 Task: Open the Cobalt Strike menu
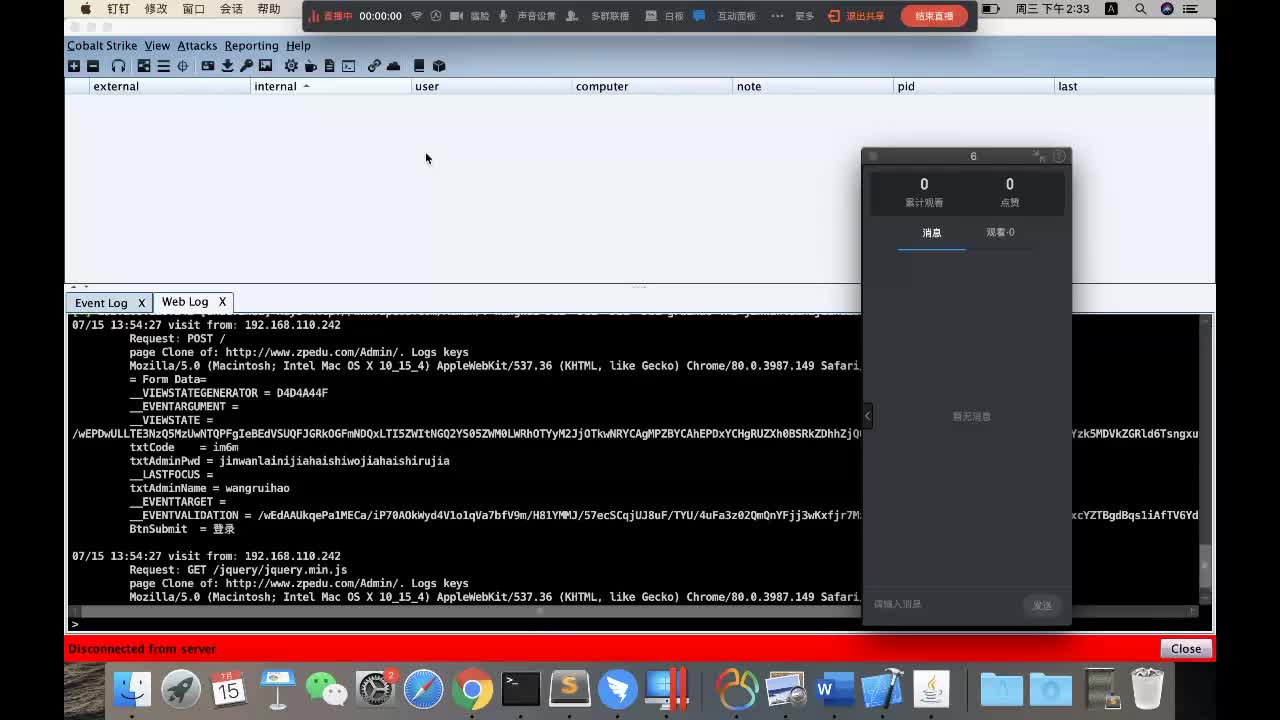[102, 45]
